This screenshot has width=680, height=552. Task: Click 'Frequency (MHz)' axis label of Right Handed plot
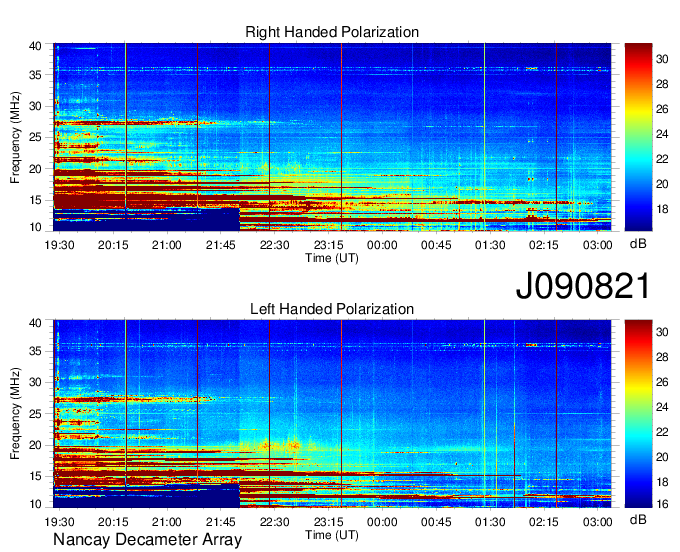pos(15,137)
